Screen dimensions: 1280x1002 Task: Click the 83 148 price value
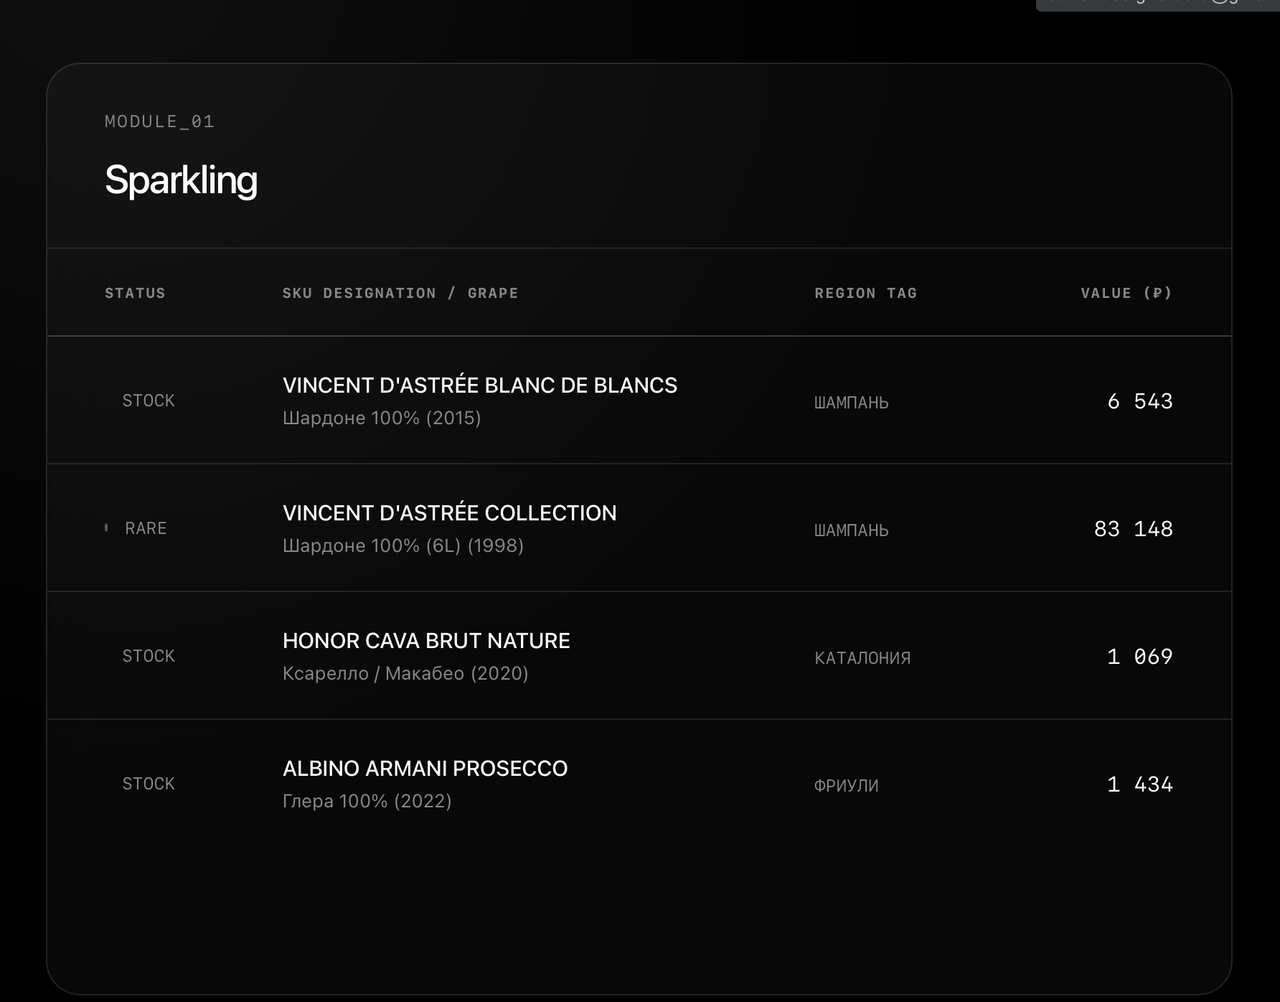[1133, 528]
